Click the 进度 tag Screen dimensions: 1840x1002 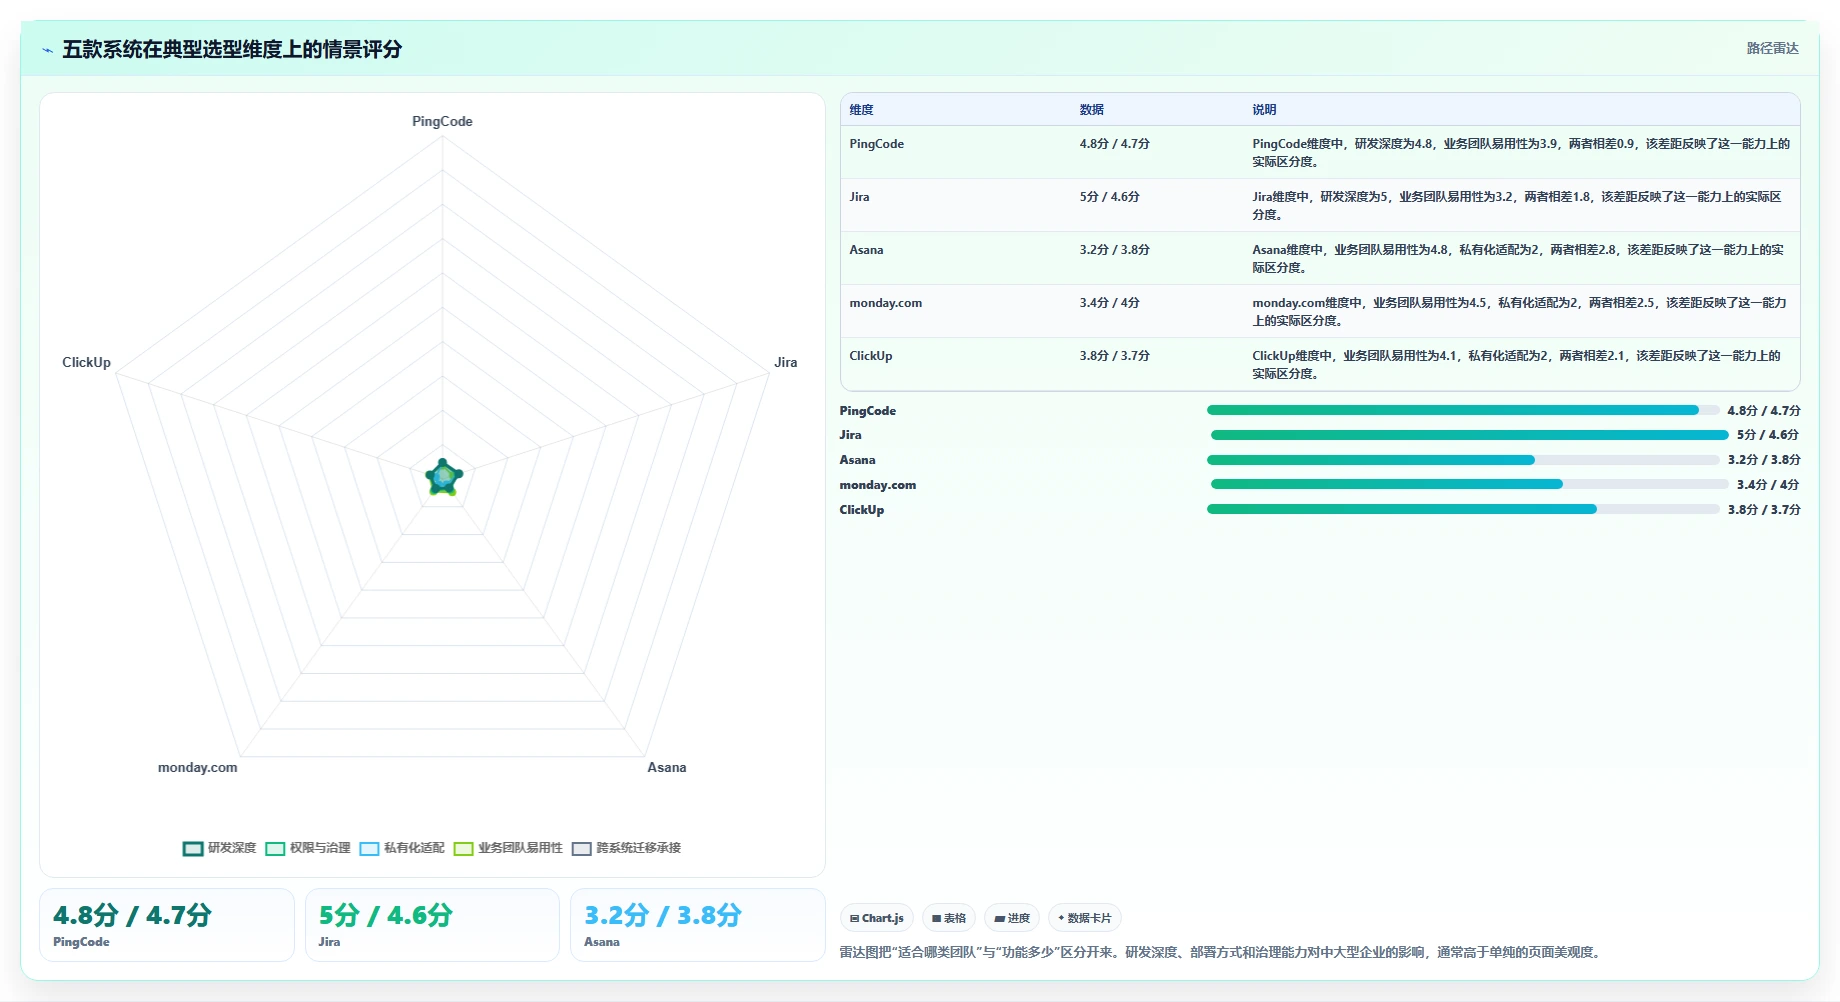(1012, 918)
